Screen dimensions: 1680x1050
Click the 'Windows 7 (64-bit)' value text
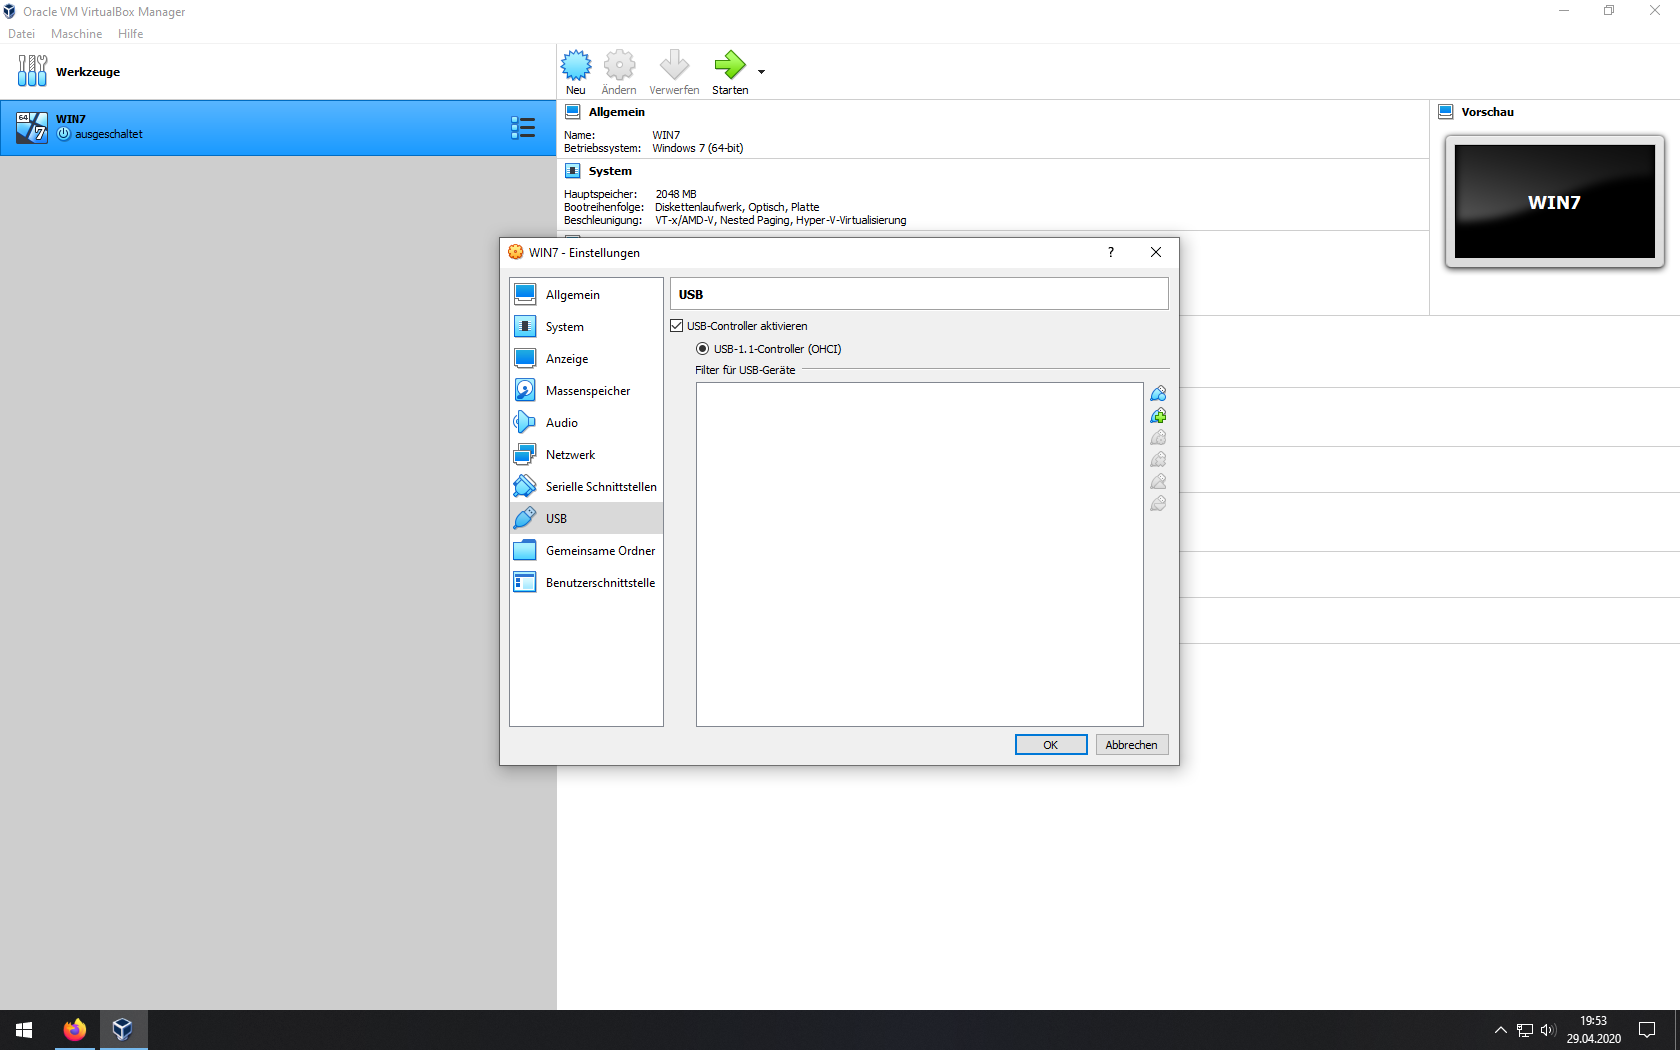coord(698,148)
